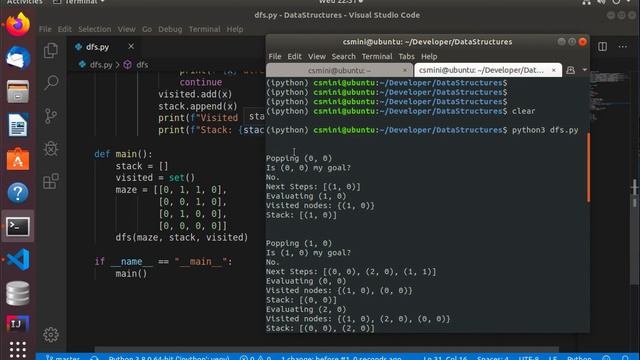Image resolution: width=640 pixels, height=360 pixels.
Task: Select the ~/Developer/Dat... terminal tab
Action: pos(488,70)
